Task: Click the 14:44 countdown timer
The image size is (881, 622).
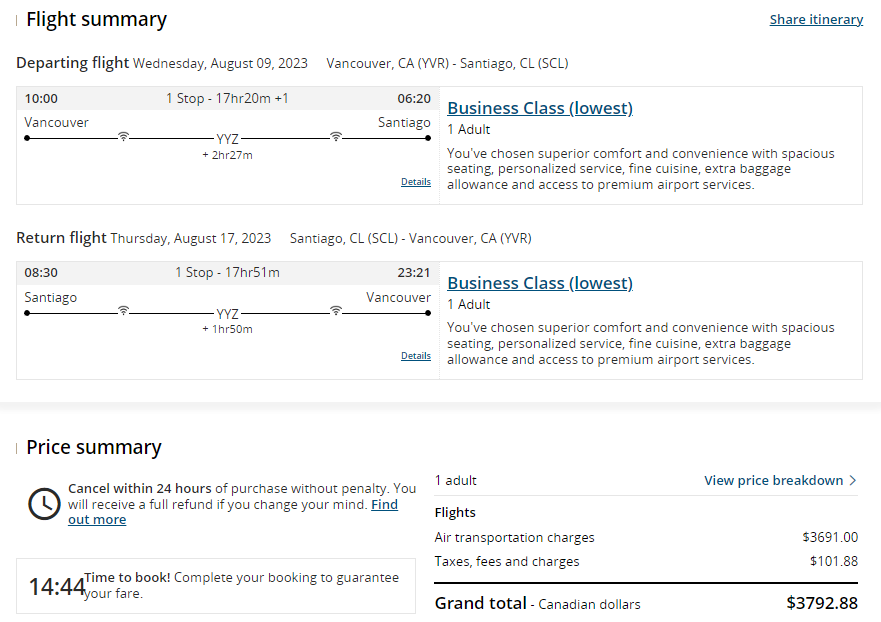Action: tap(56, 587)
